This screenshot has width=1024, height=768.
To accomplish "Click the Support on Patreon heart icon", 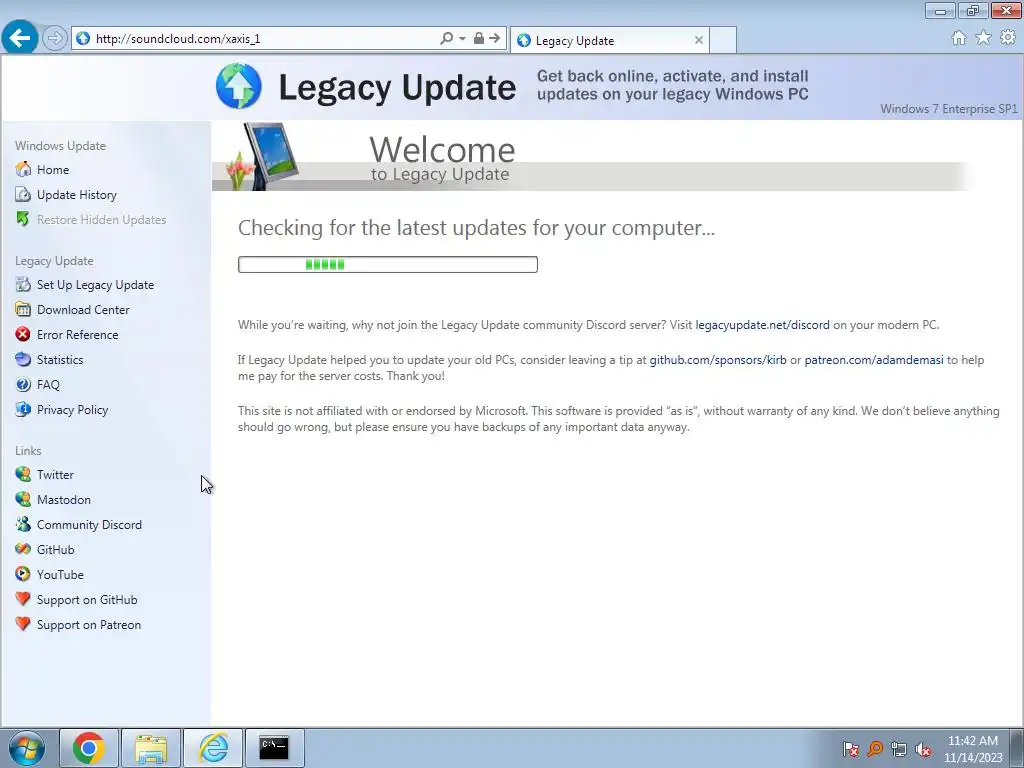I will click(x=23, y=624).
